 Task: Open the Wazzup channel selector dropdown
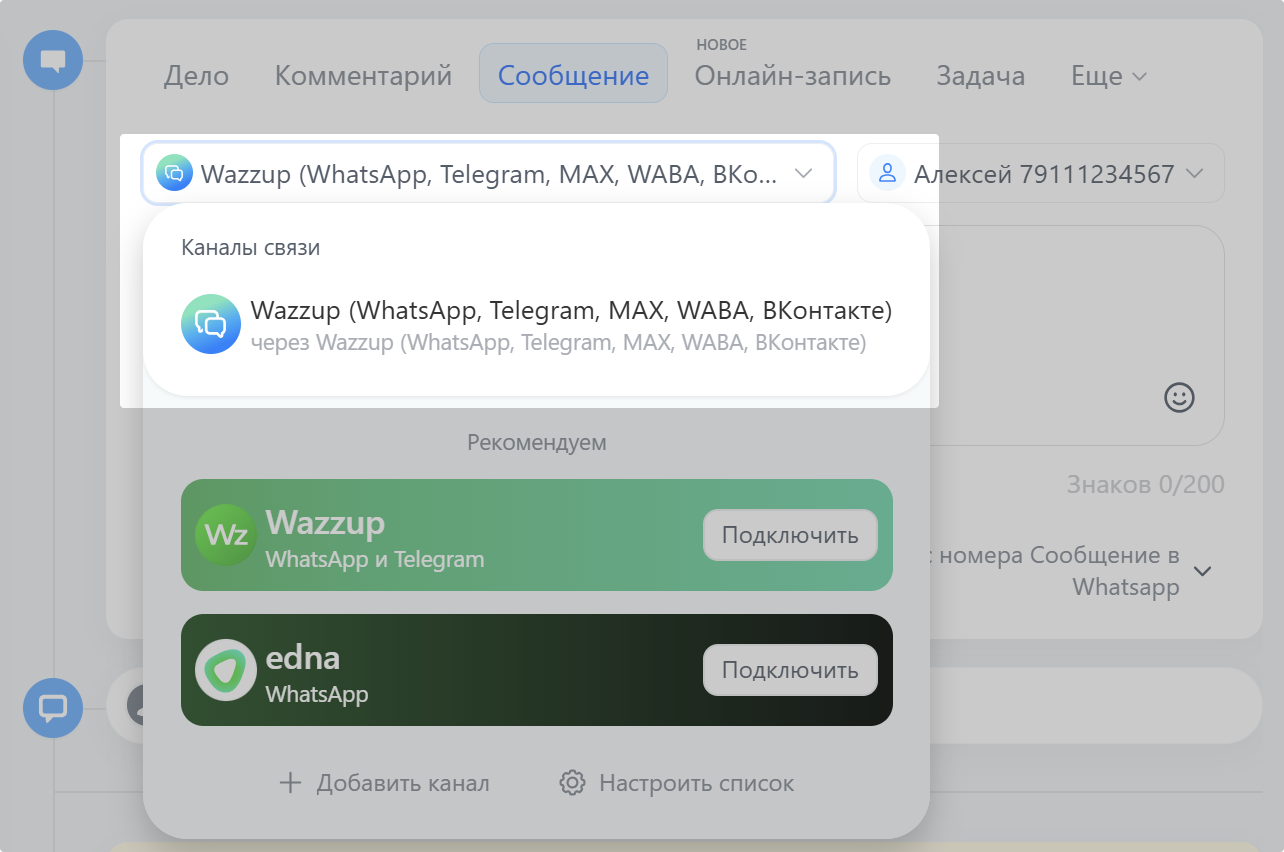[x=803, y=172]
